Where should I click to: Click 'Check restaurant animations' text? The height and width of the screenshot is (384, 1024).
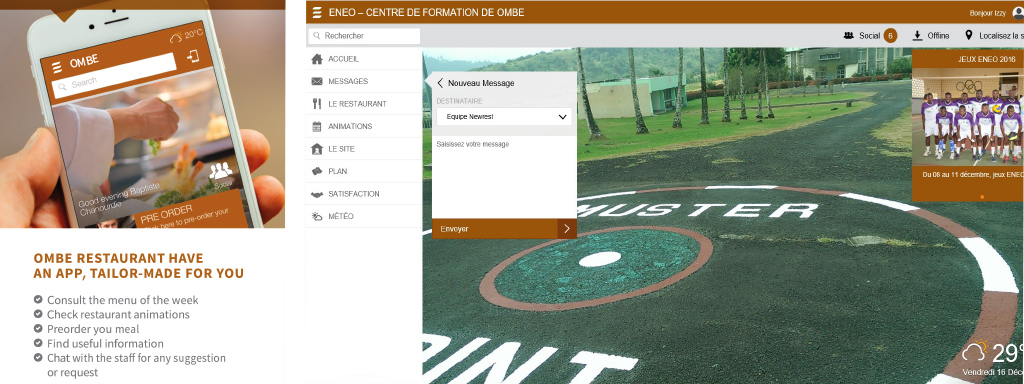coord(118,315)
